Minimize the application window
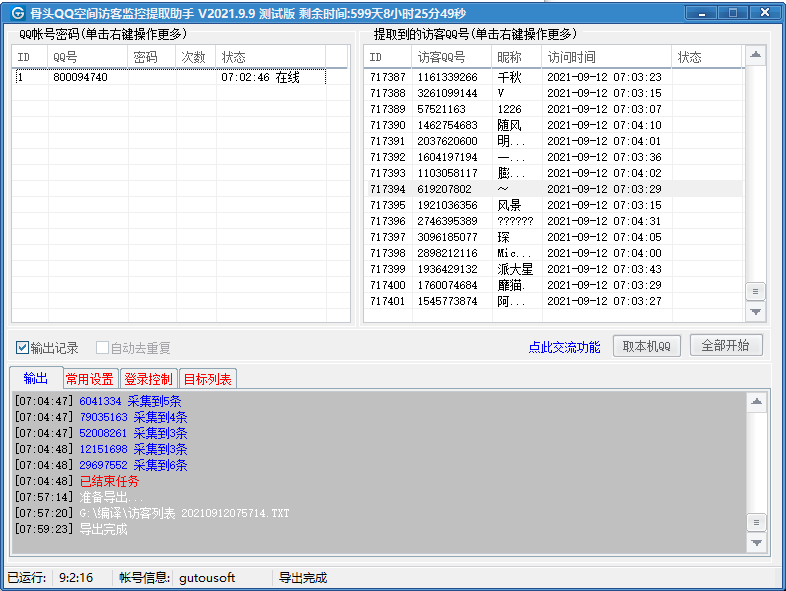This screenshot has width=786, height=591. pos(701,13)
